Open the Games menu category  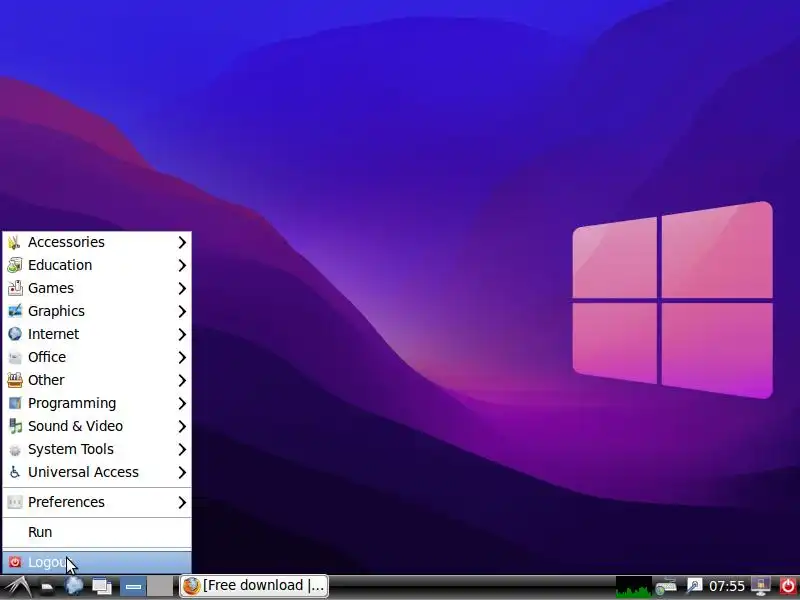pos(97,288)
